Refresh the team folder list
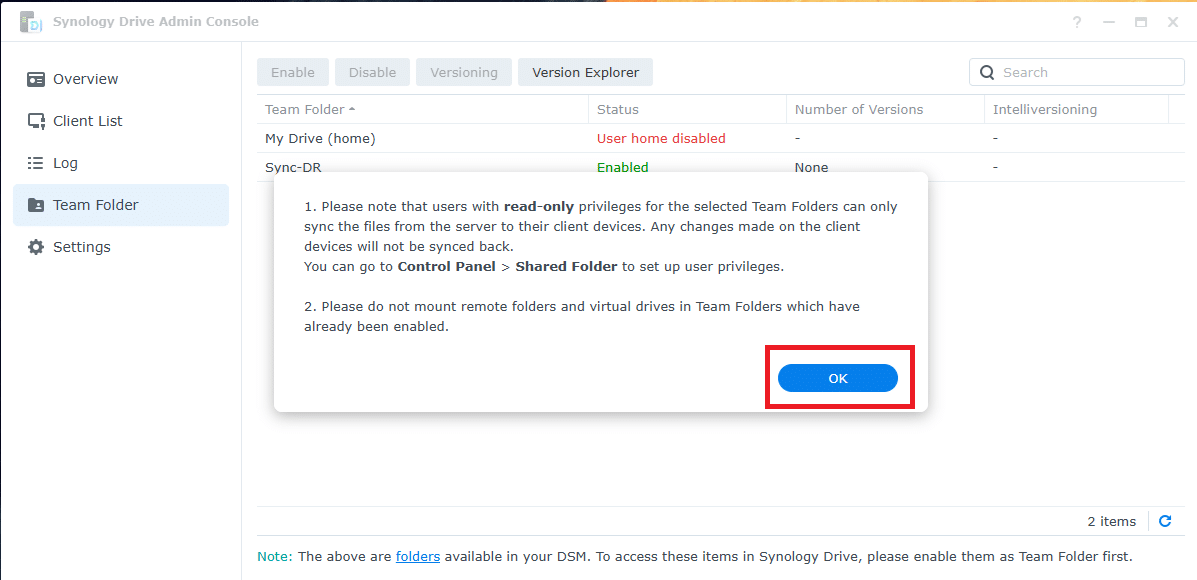The height and width of the screenshot is (580, 1197). tap(1165, 521)
